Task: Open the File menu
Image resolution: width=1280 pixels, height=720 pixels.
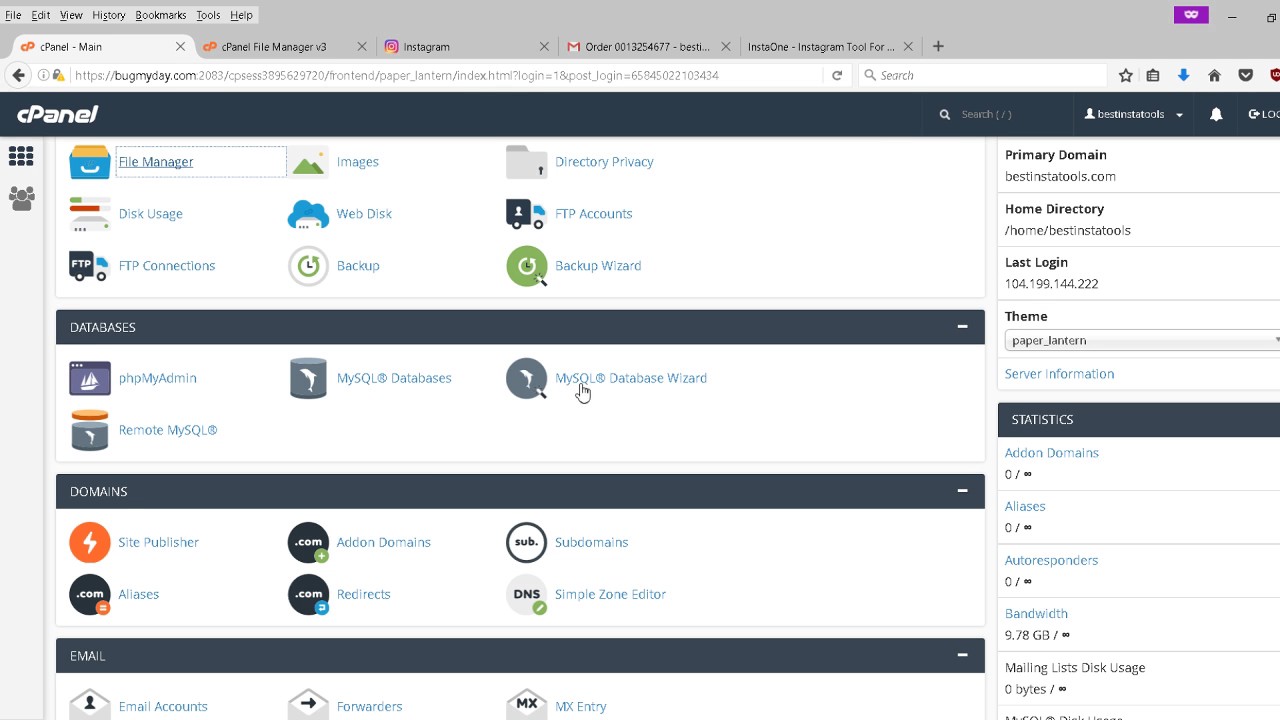Action: [13, 15]
